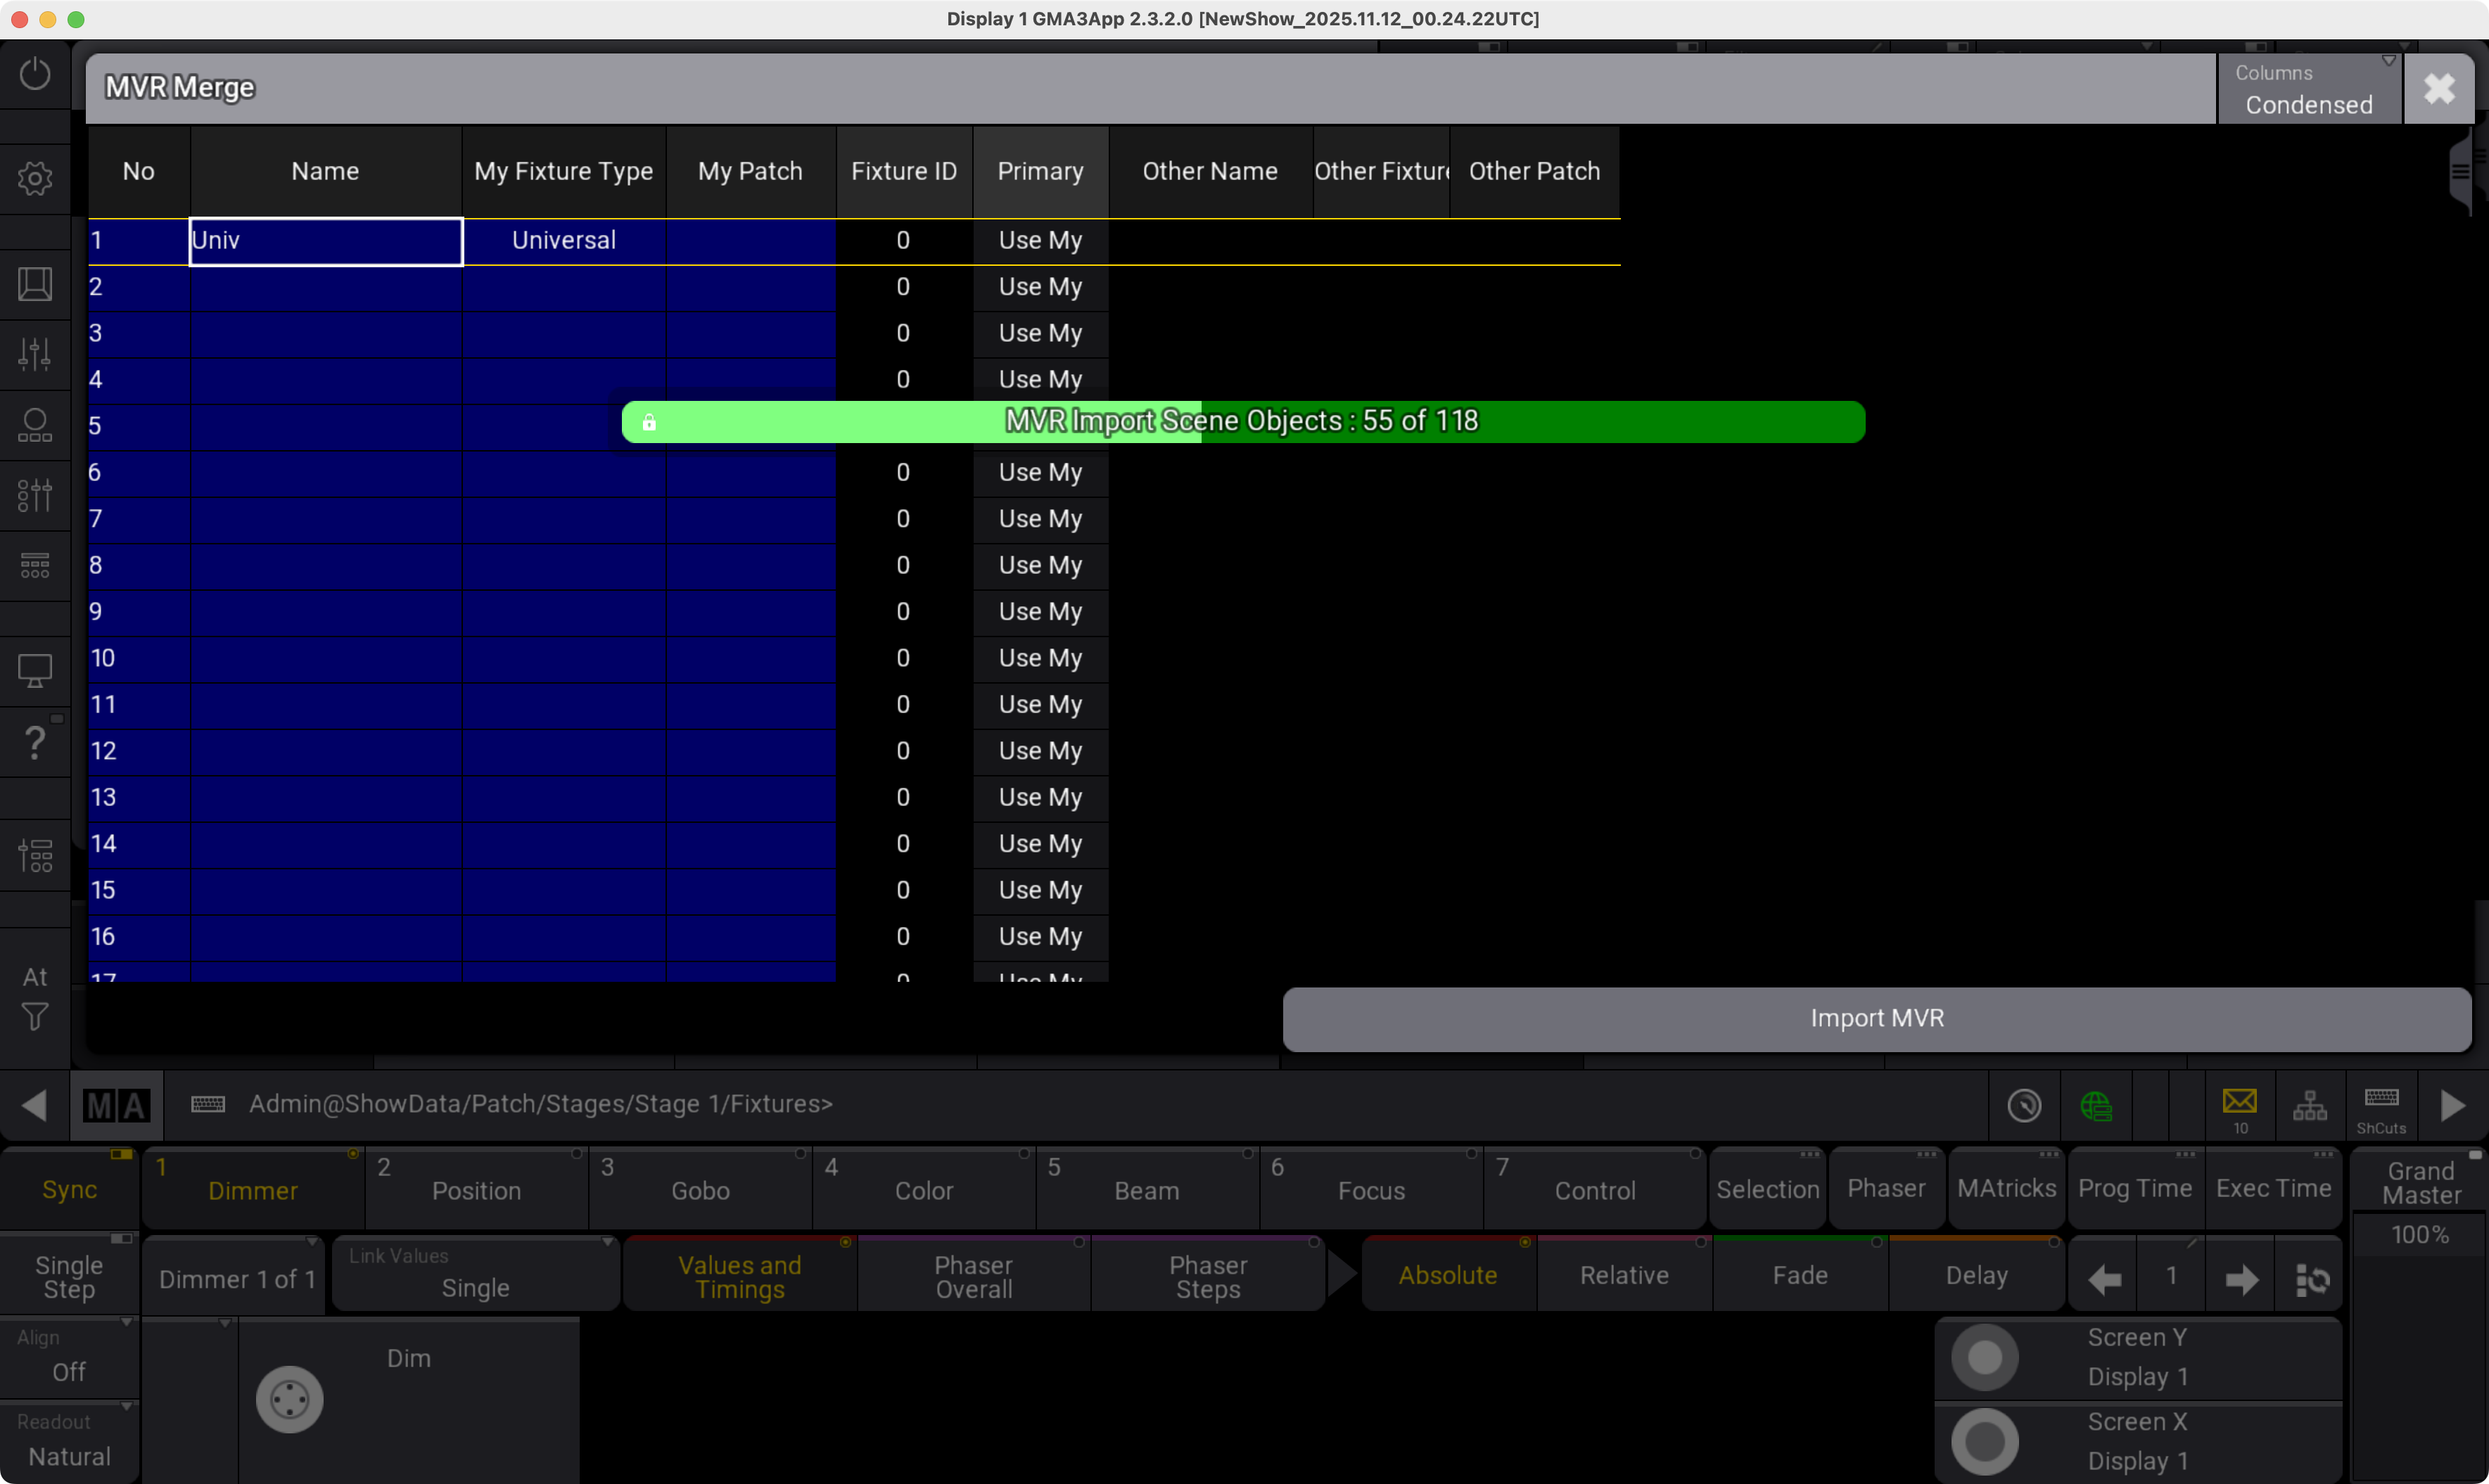2489x1484 pixels.
Task: Switch to the Position feature tab
Action: point(476,1190)
